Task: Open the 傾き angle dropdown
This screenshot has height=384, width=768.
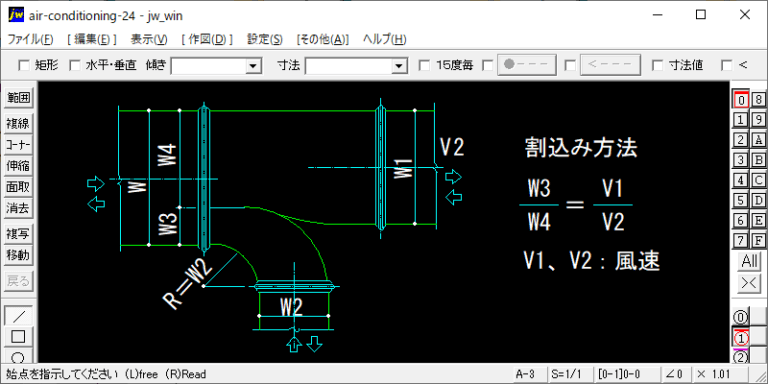Action: point(253,66)
